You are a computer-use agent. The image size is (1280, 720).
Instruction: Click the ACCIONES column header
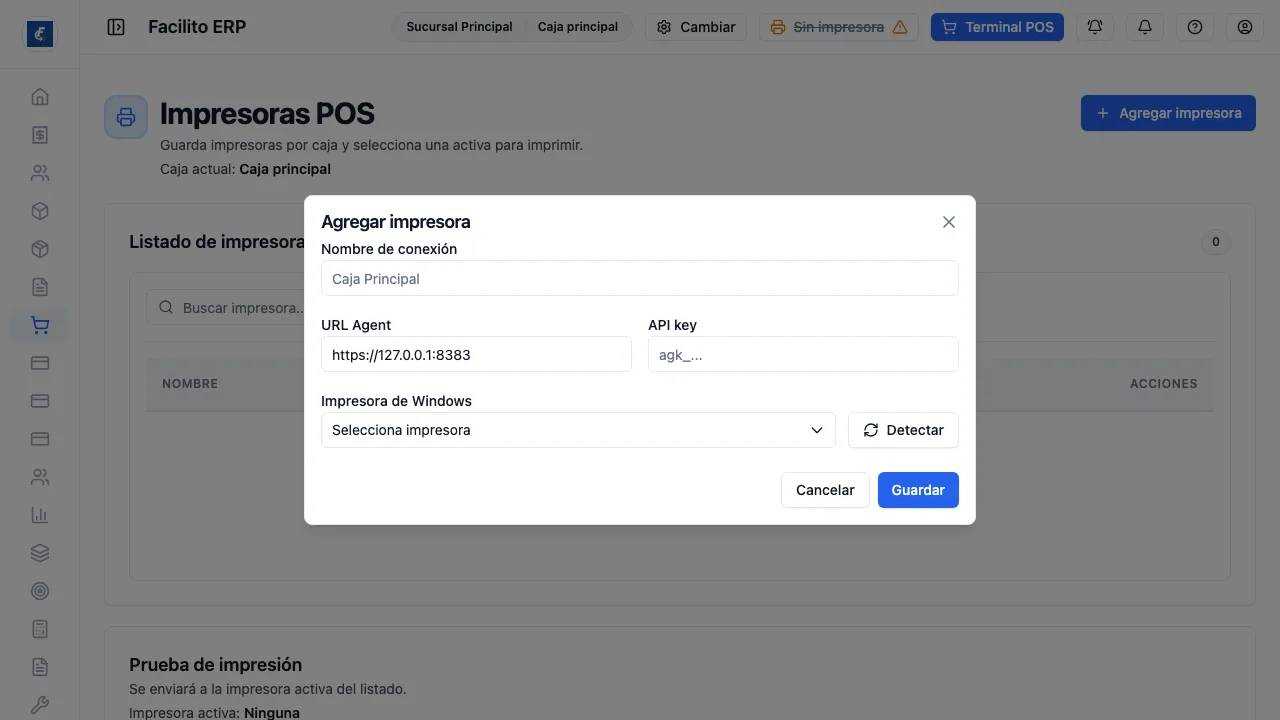tap(1163, 384)
